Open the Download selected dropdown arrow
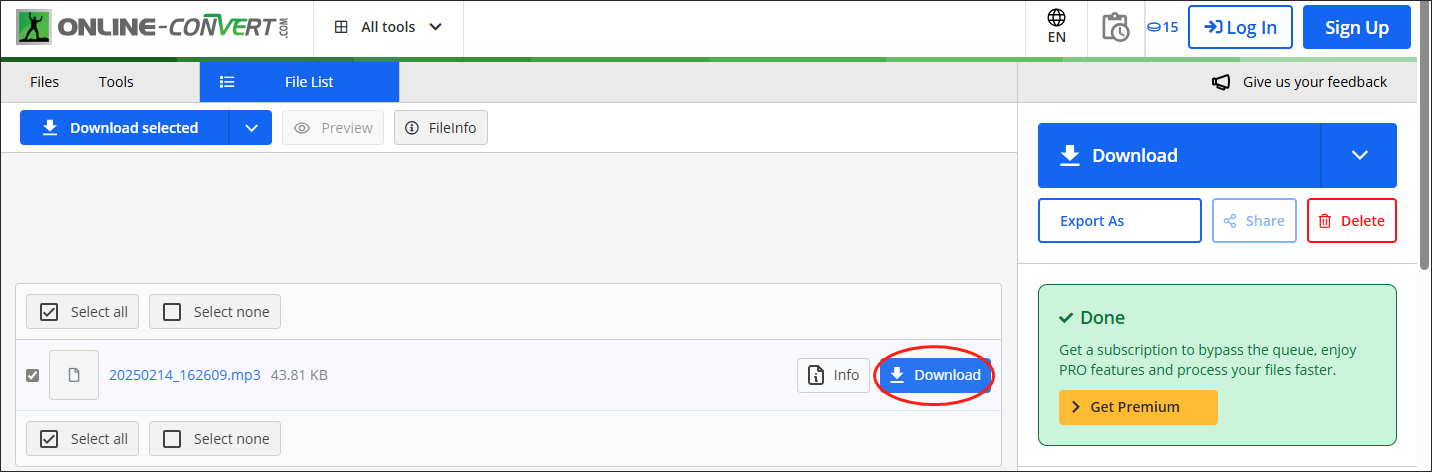 coord(251,128)
